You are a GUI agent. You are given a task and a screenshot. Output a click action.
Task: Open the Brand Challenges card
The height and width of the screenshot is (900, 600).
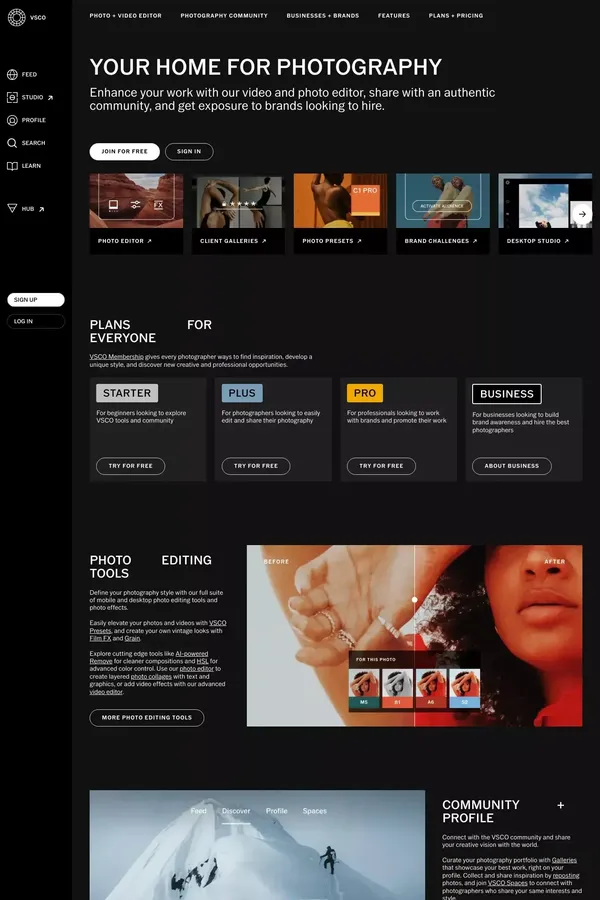coord(443,214)
